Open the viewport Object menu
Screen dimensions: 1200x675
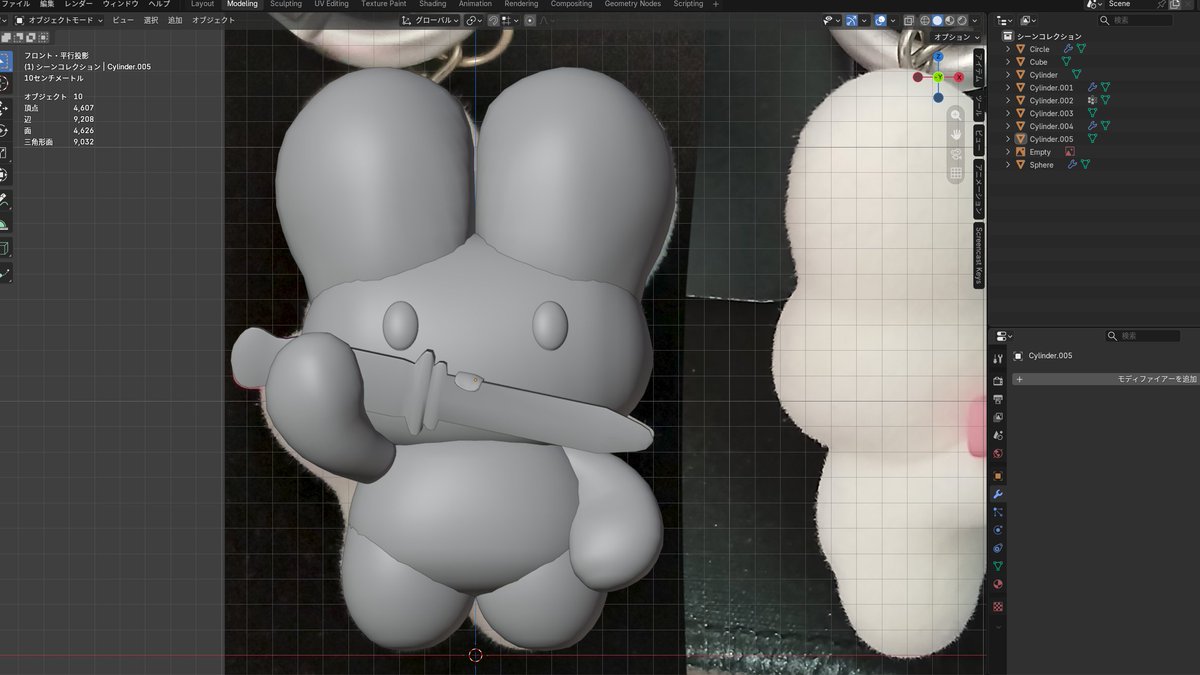213,20
